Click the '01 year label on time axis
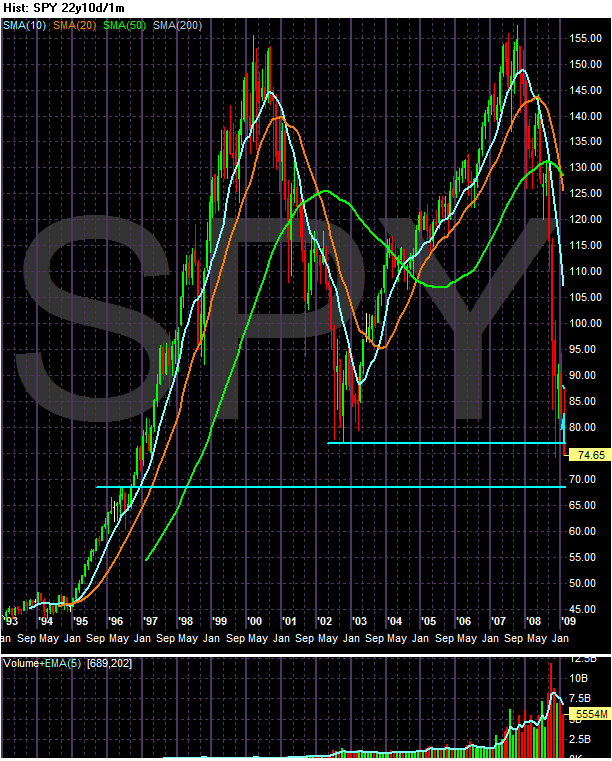Screen dimensions: 612x761 [289, 621]
